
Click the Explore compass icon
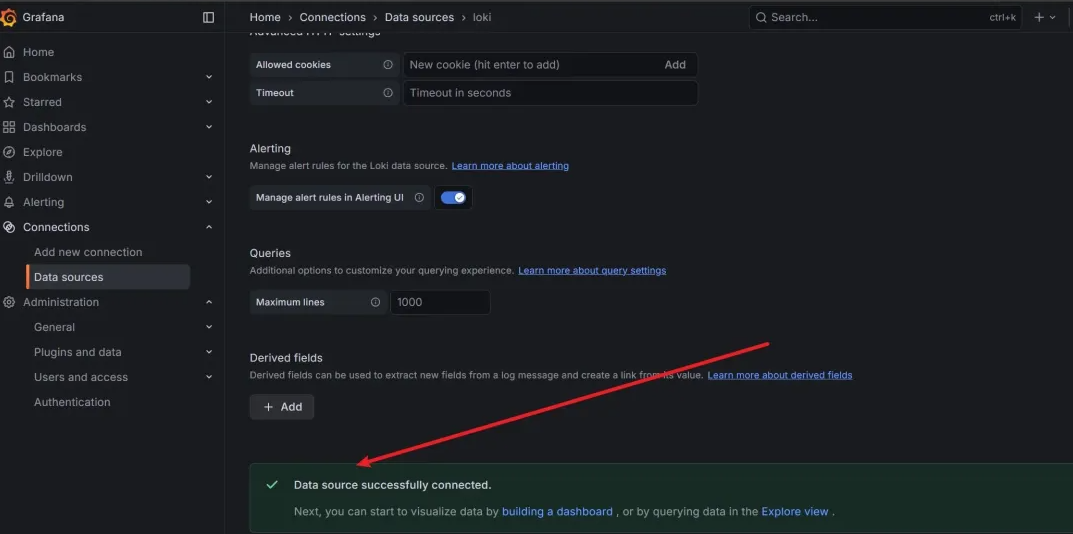point(9,152)
